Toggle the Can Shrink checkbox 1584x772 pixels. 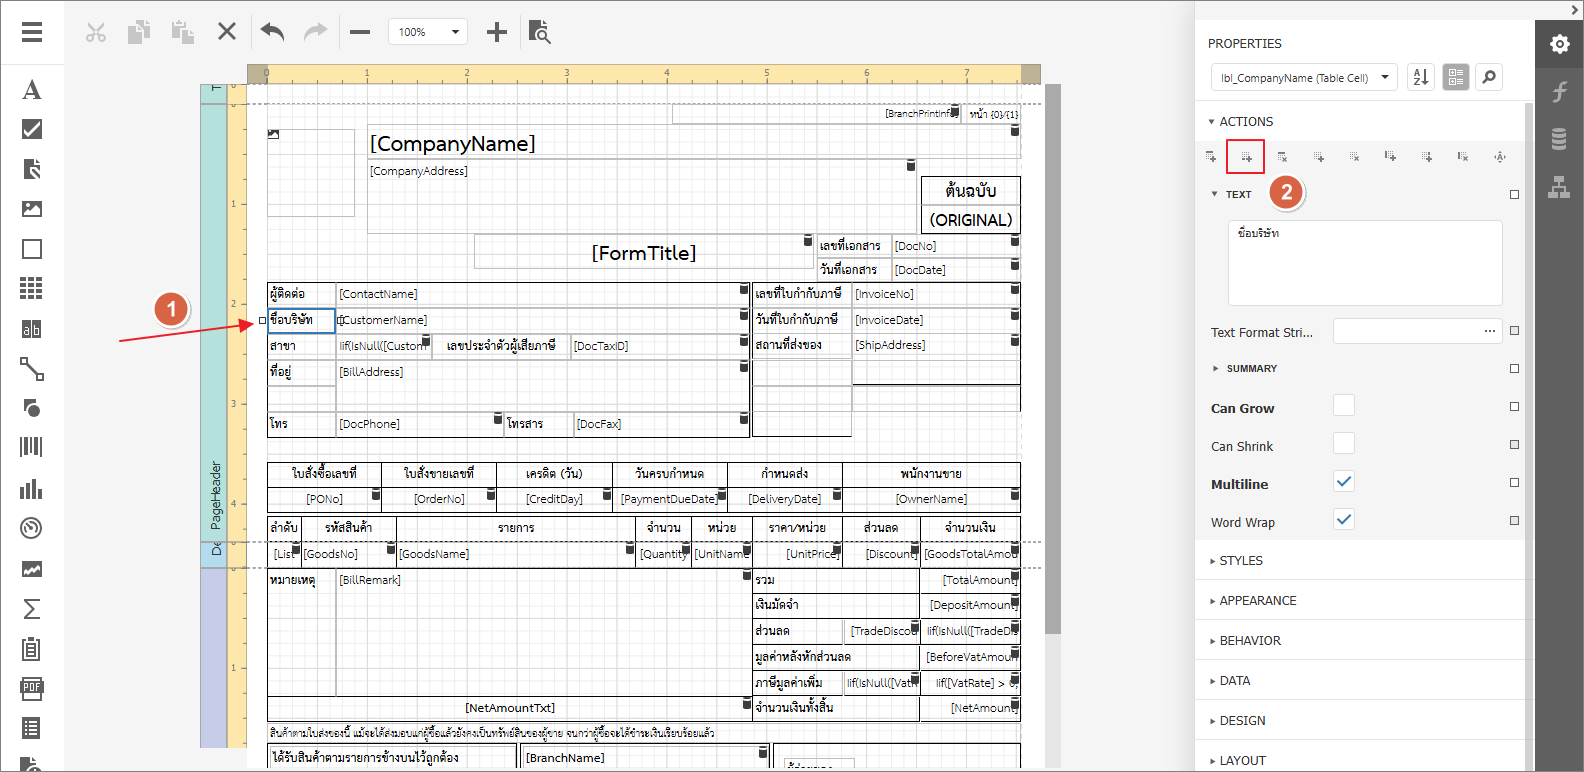tap(1344, 443)
